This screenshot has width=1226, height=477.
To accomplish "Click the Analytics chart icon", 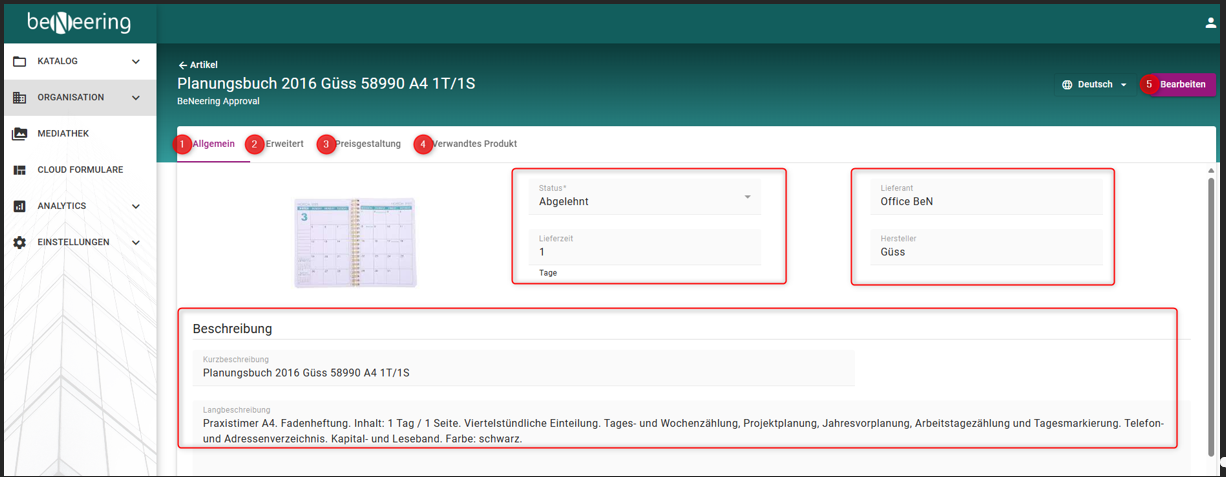I will 19,206.
